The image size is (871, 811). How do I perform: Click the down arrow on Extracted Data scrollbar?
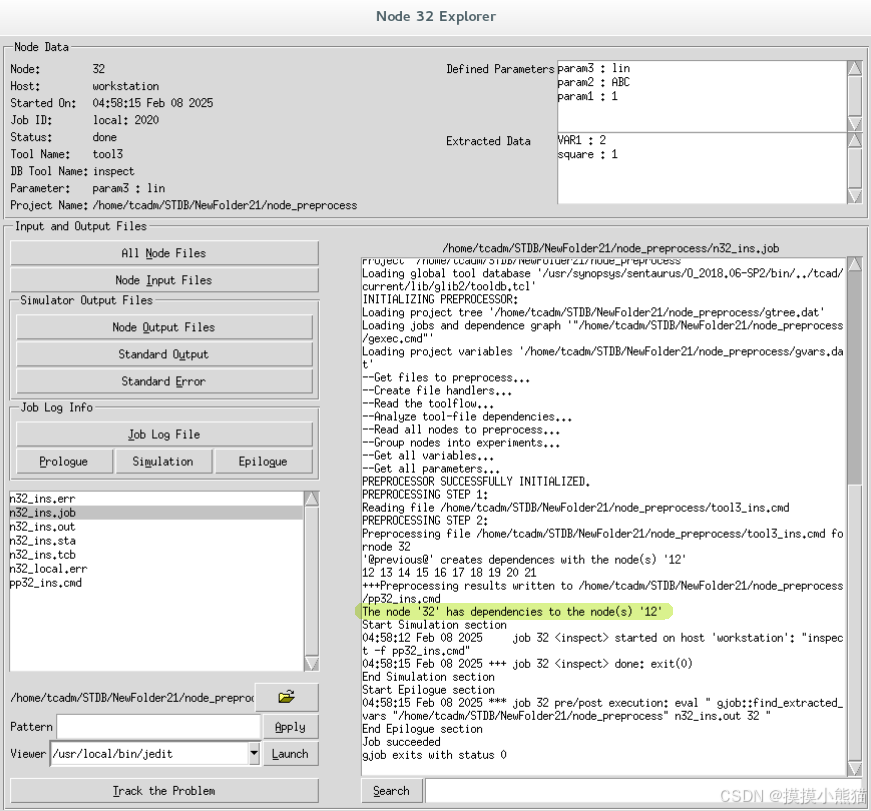(x=855, y=197)
